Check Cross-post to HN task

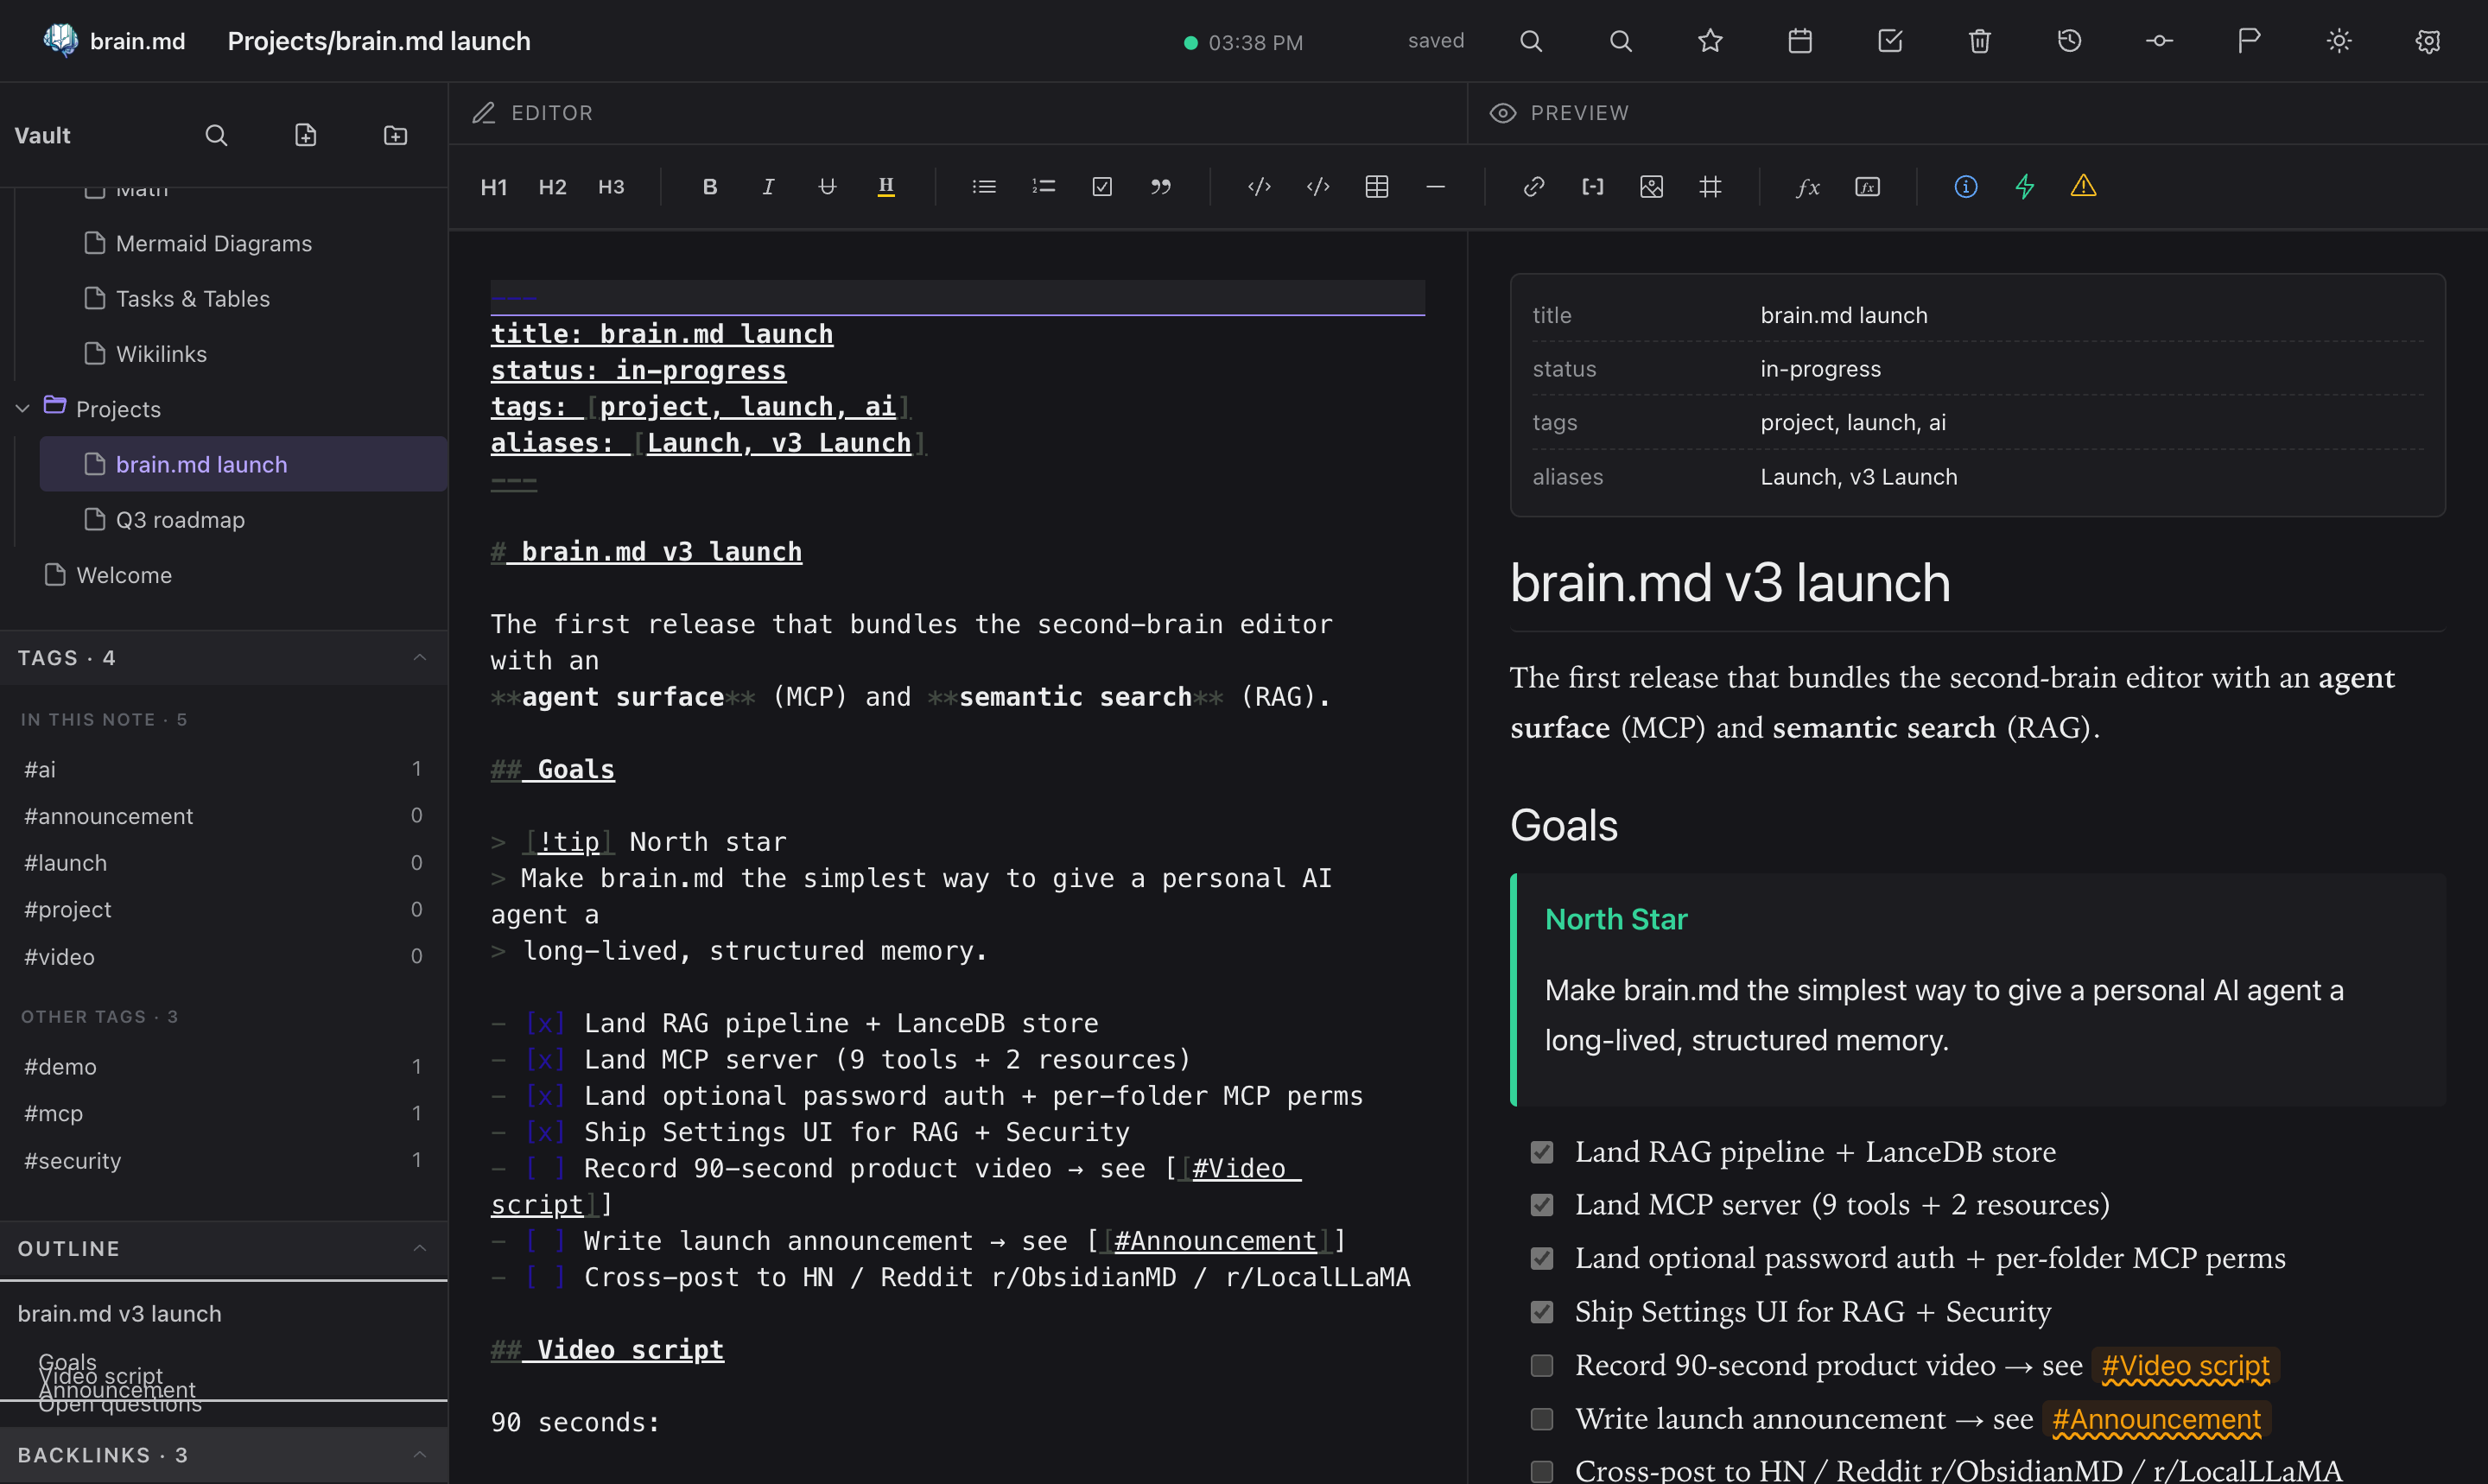pyautogui.click(x=1542, y=1471)
